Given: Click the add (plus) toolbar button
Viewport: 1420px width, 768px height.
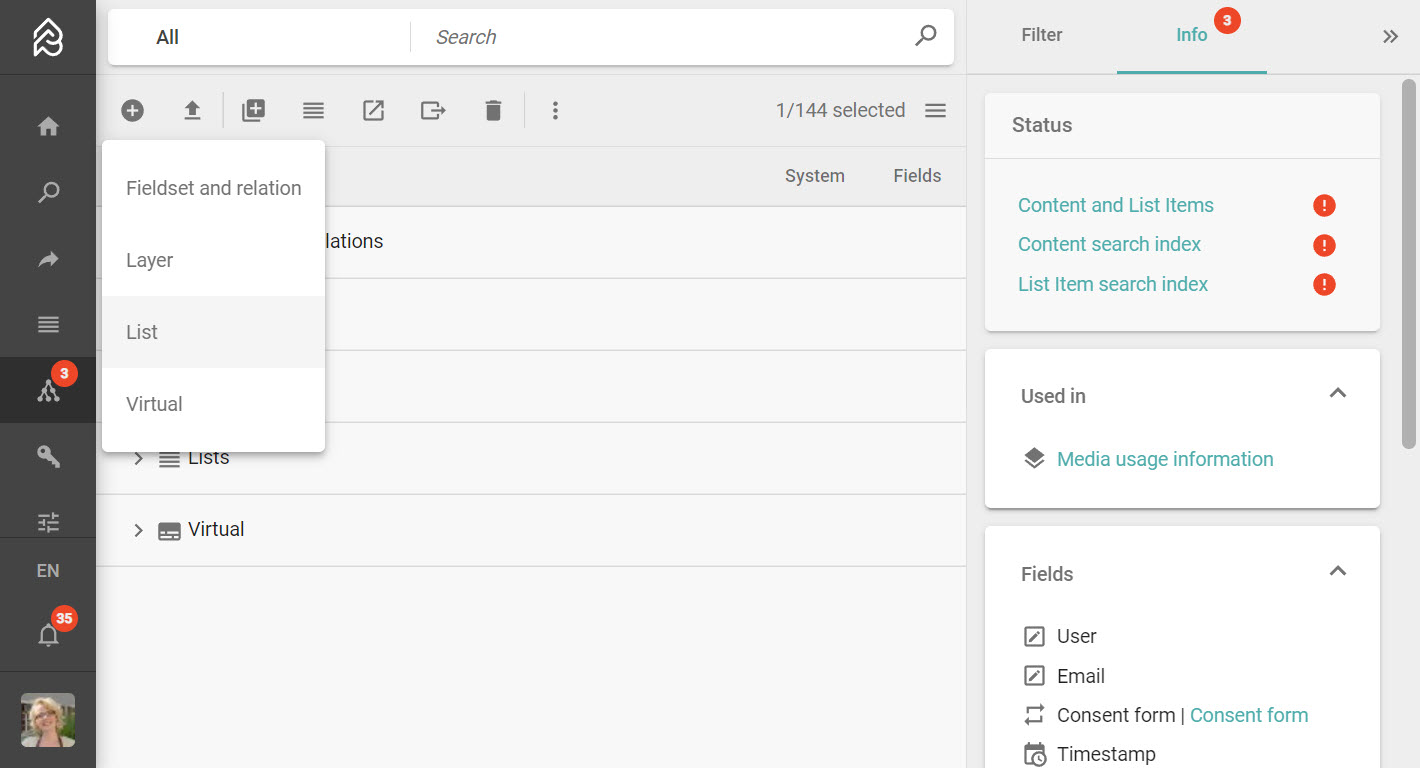Looking at the screenshot, I should click(133, 110).
